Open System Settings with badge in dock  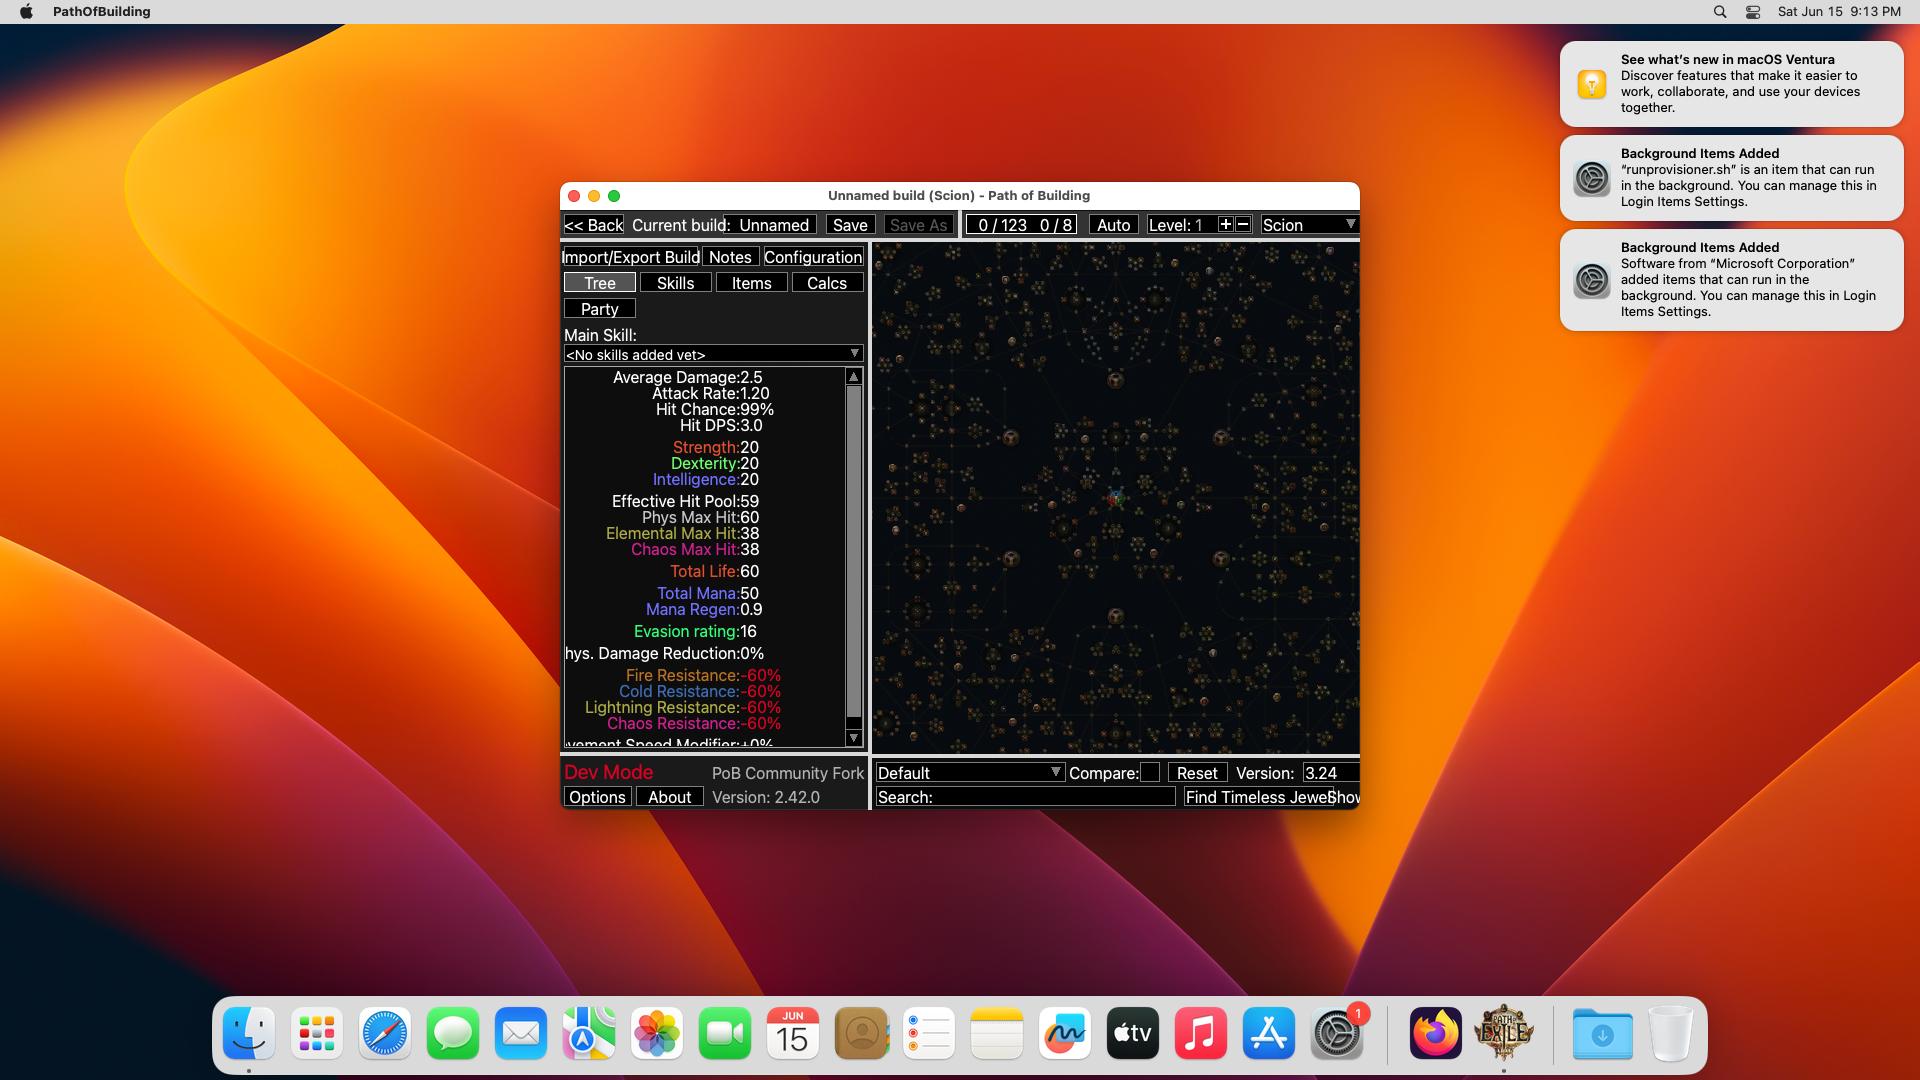[x=1337, y=1033]
